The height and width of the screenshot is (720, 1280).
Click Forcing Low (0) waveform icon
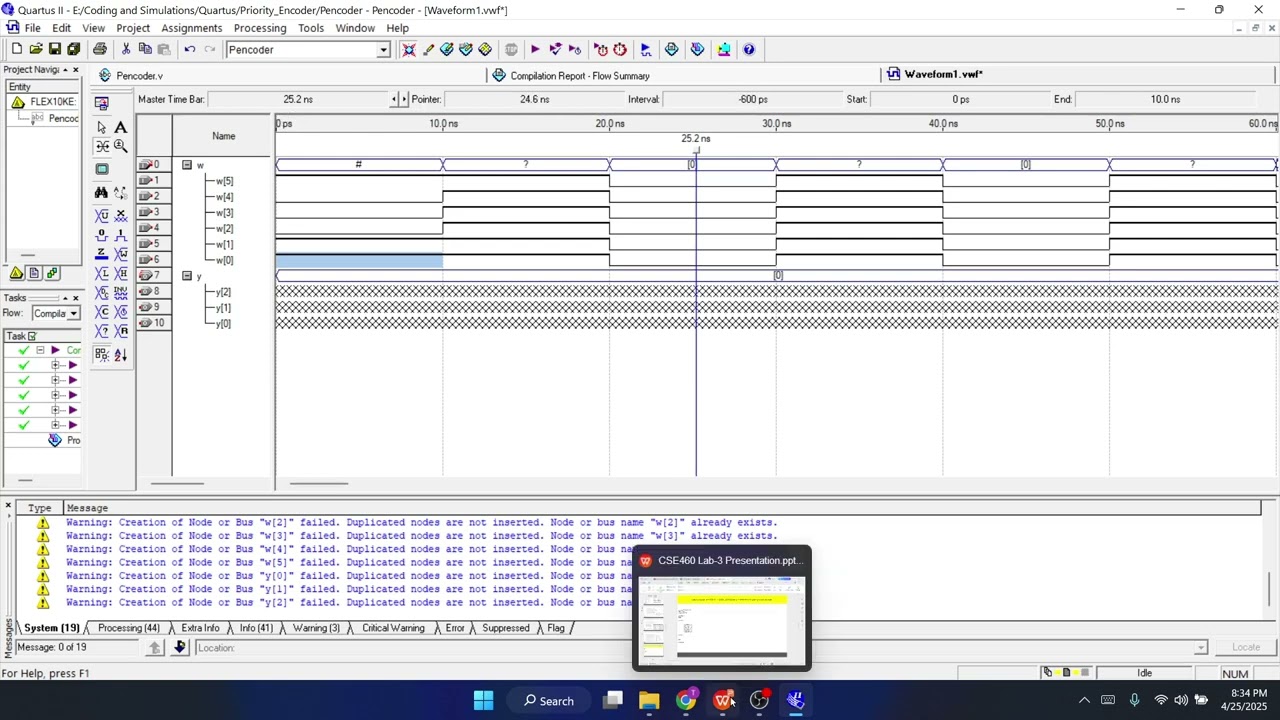point(101,235)
